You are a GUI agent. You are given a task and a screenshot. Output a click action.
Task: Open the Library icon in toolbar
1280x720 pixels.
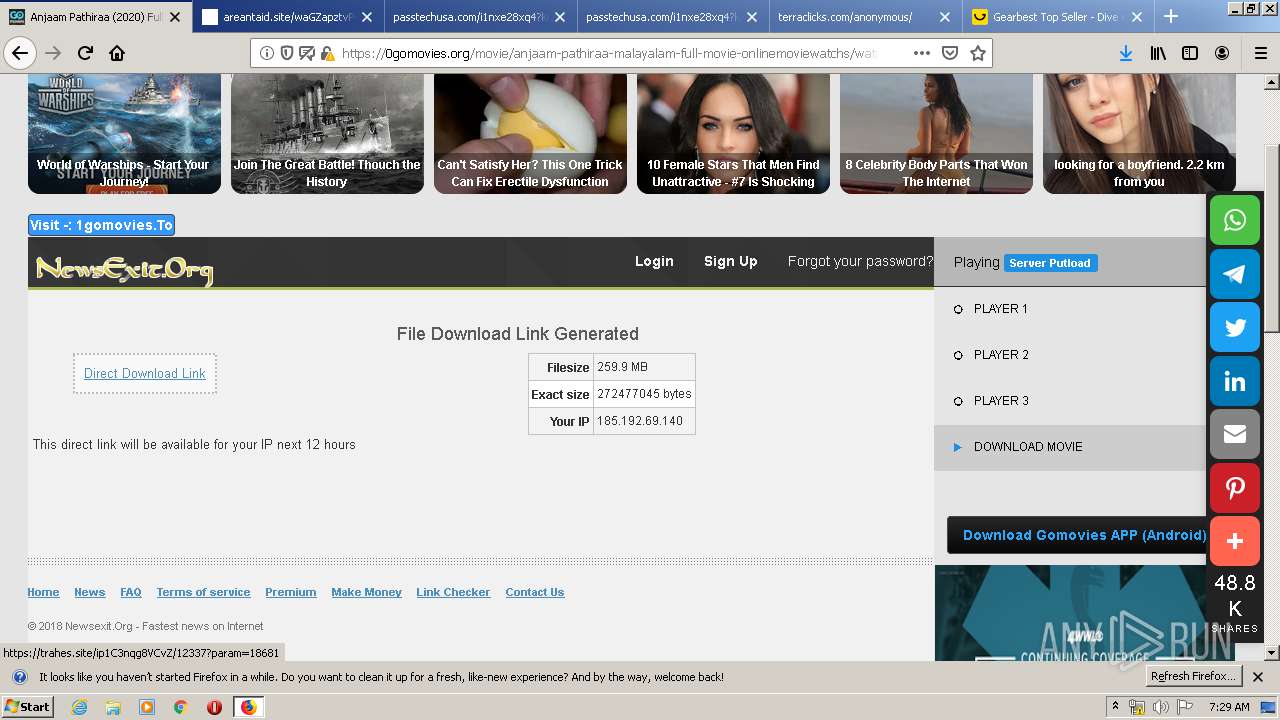(1158, 53)
